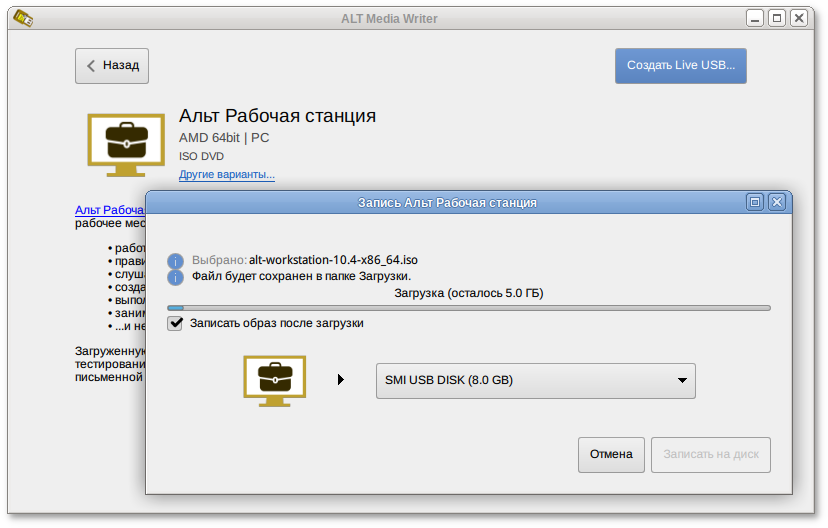Minimize the ALT Media Writer window

point(755,18)
